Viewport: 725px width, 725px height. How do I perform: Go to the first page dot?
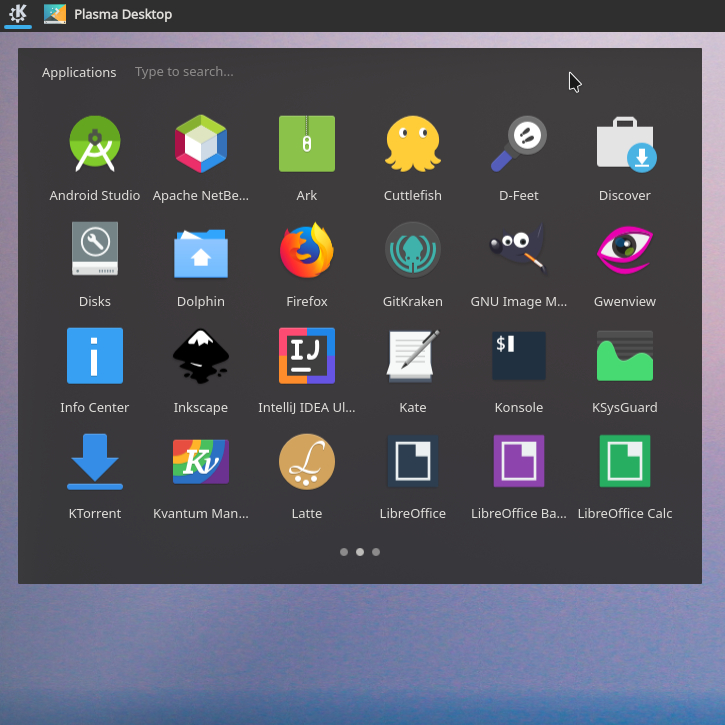[x=344, y=552]
